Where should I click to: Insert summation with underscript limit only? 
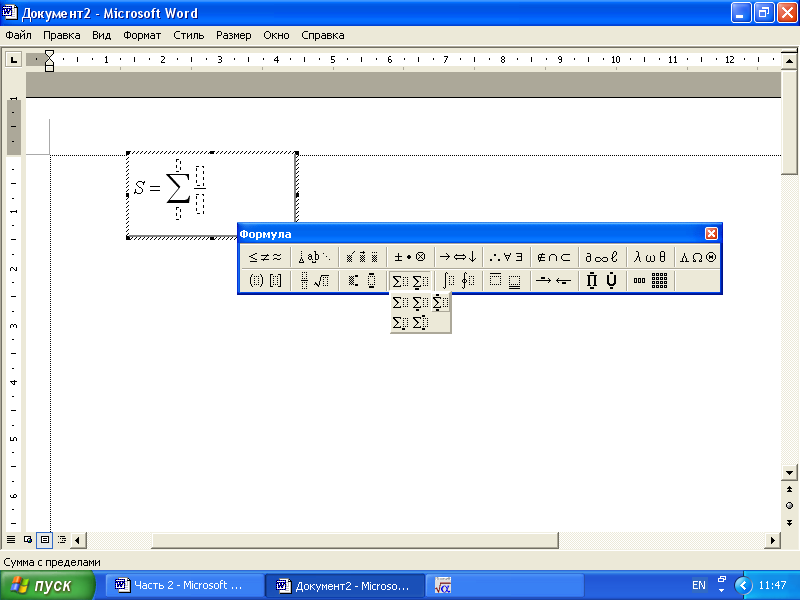point(420,303)
